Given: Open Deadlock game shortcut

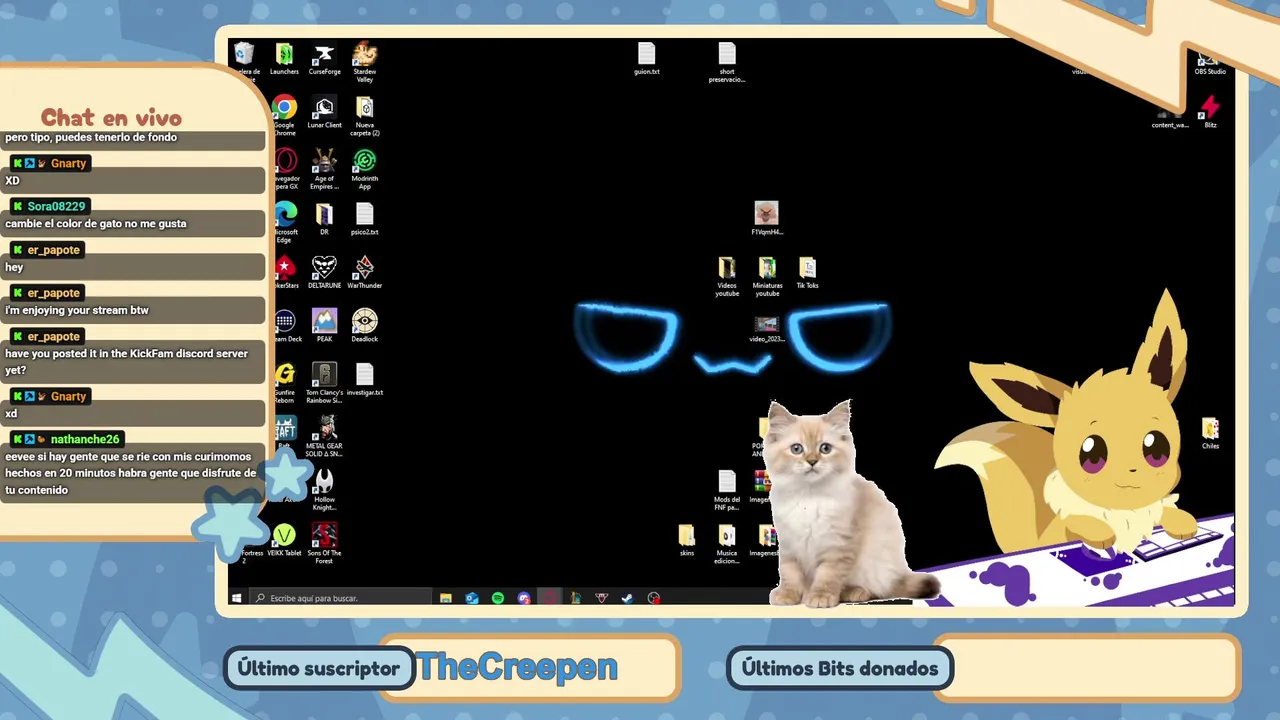Looking at the screenshot, I should click(x=365, y=326).
